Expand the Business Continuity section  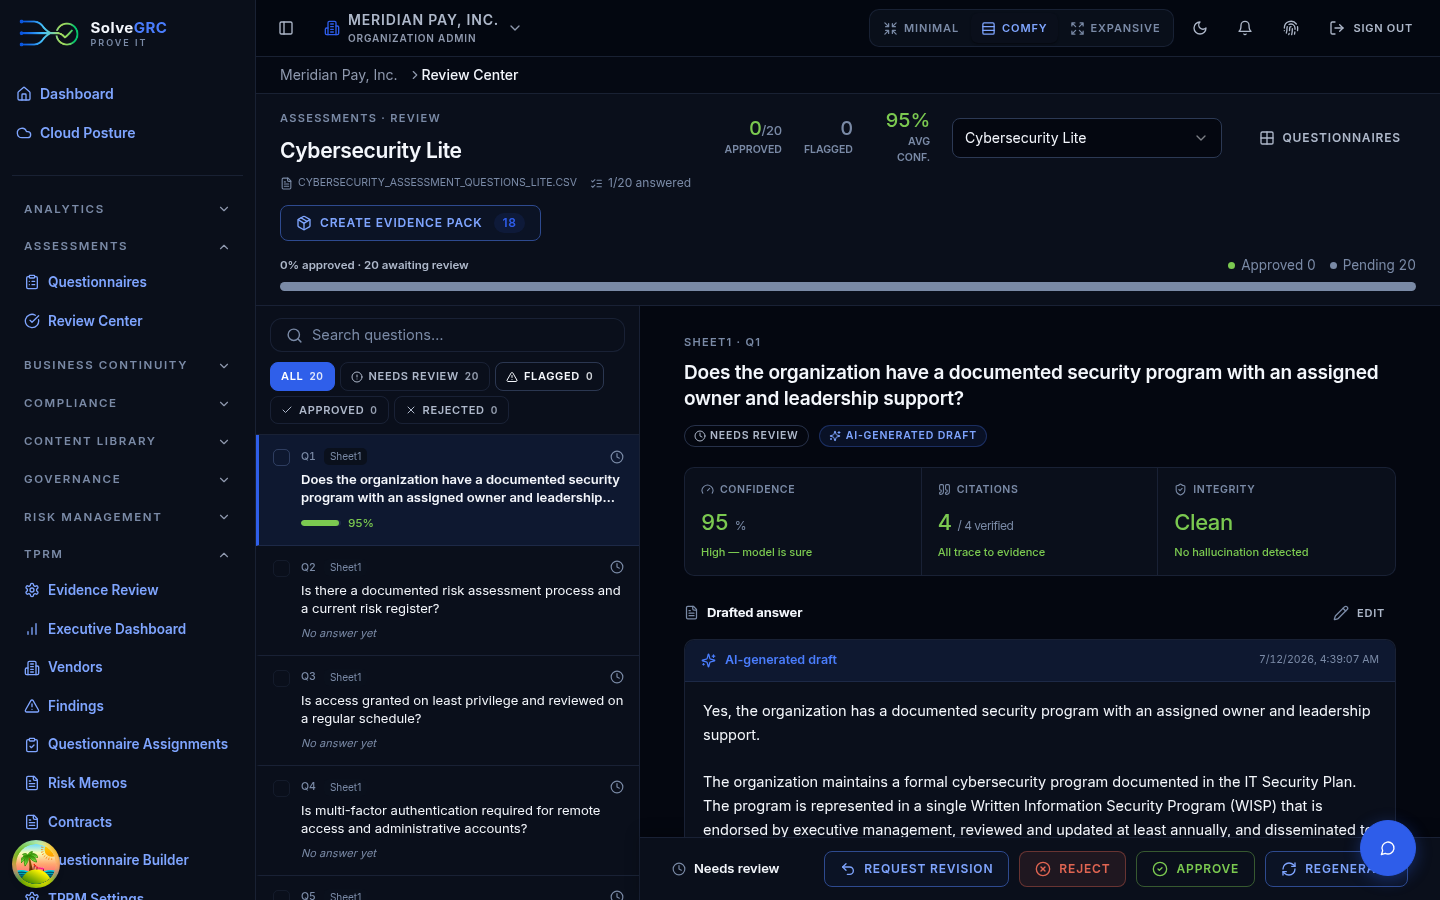point(127,365)
